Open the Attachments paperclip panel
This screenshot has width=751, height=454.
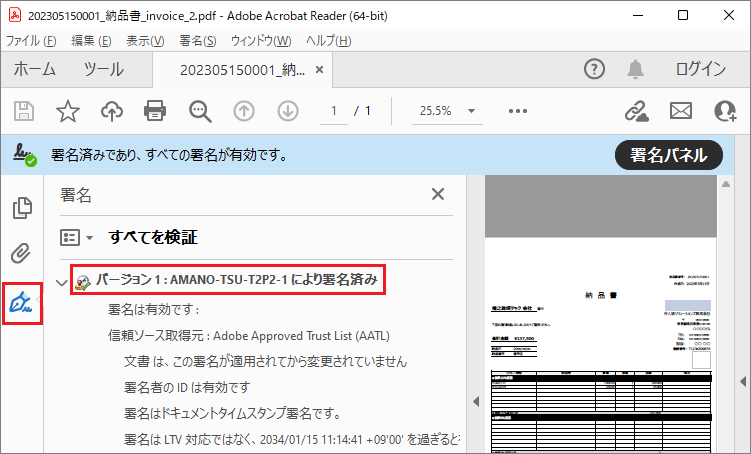[21, 255]
